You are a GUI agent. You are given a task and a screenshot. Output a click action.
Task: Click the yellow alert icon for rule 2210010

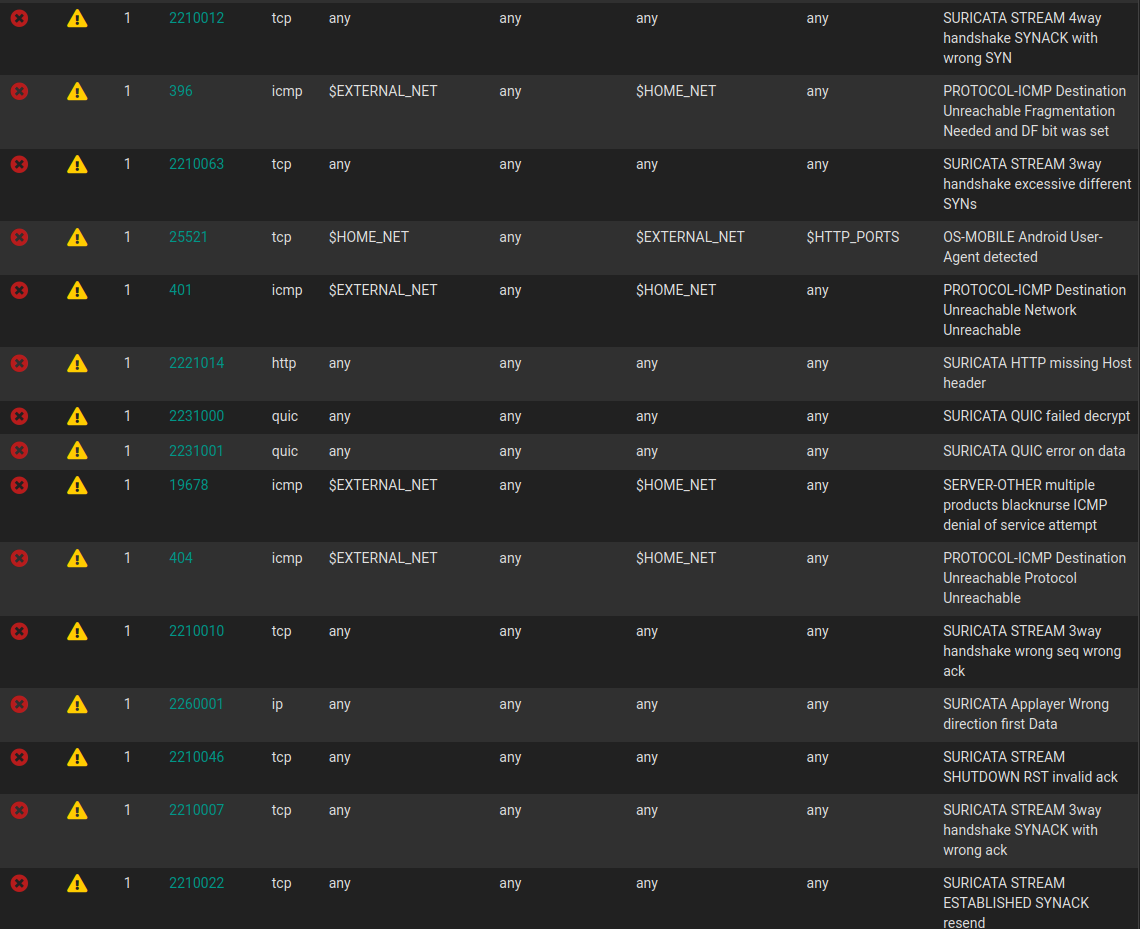point(77,631)
